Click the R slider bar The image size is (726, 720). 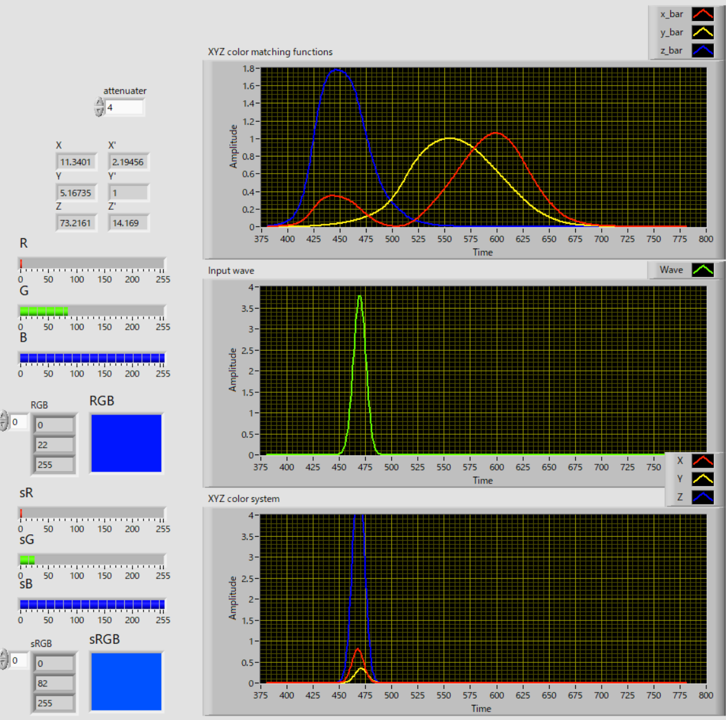(92, 263)
